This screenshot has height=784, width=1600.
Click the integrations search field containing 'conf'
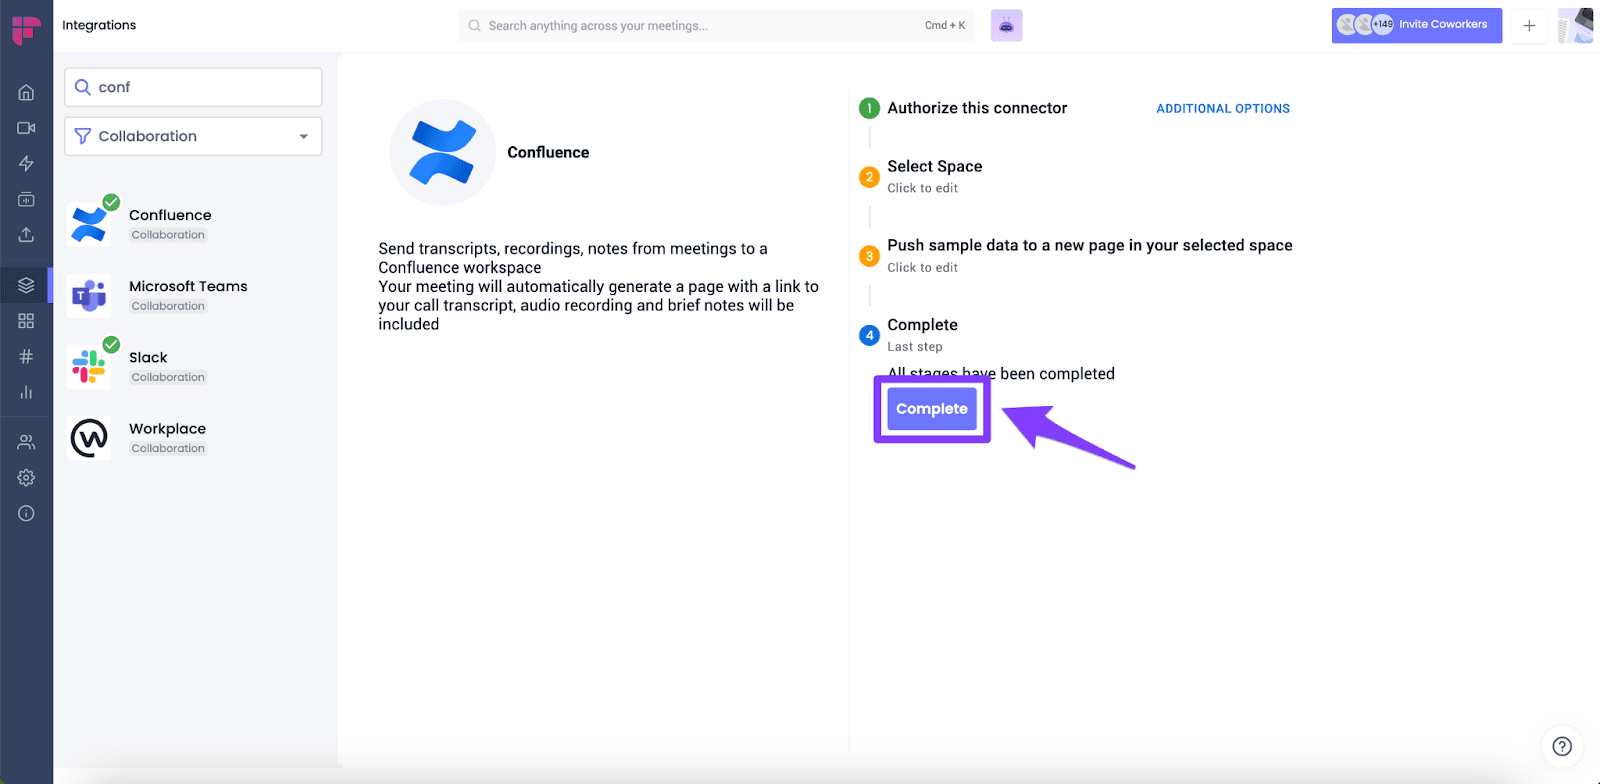pos(193,87)
